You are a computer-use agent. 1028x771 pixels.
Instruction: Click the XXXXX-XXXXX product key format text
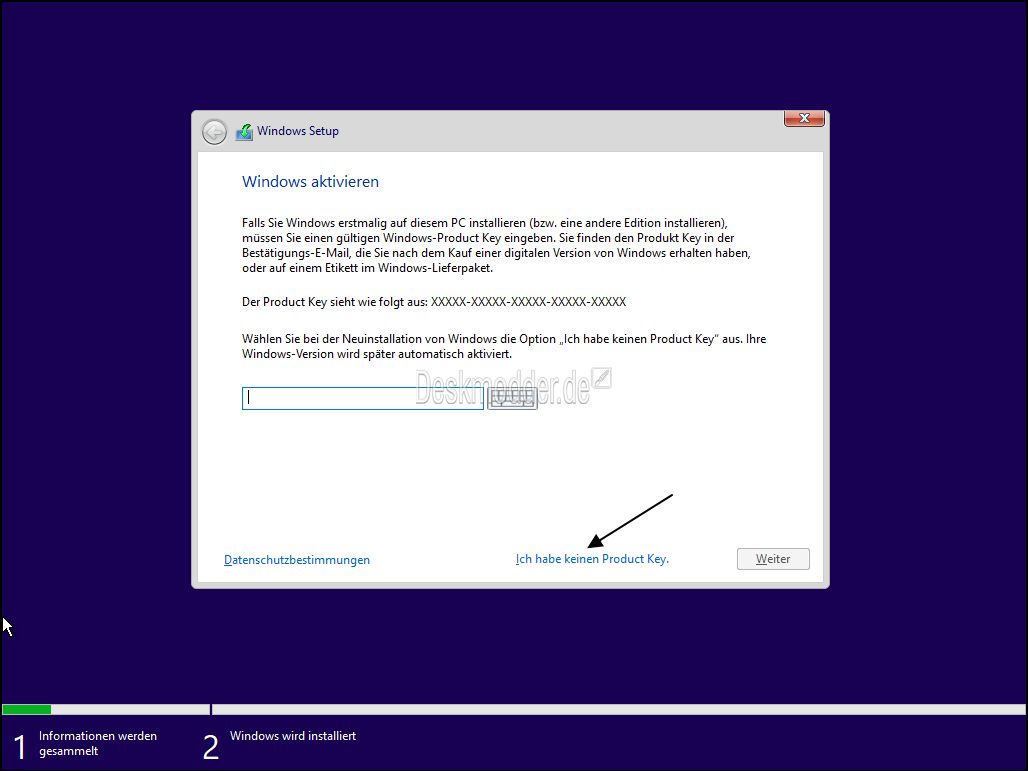click(528, 302)
